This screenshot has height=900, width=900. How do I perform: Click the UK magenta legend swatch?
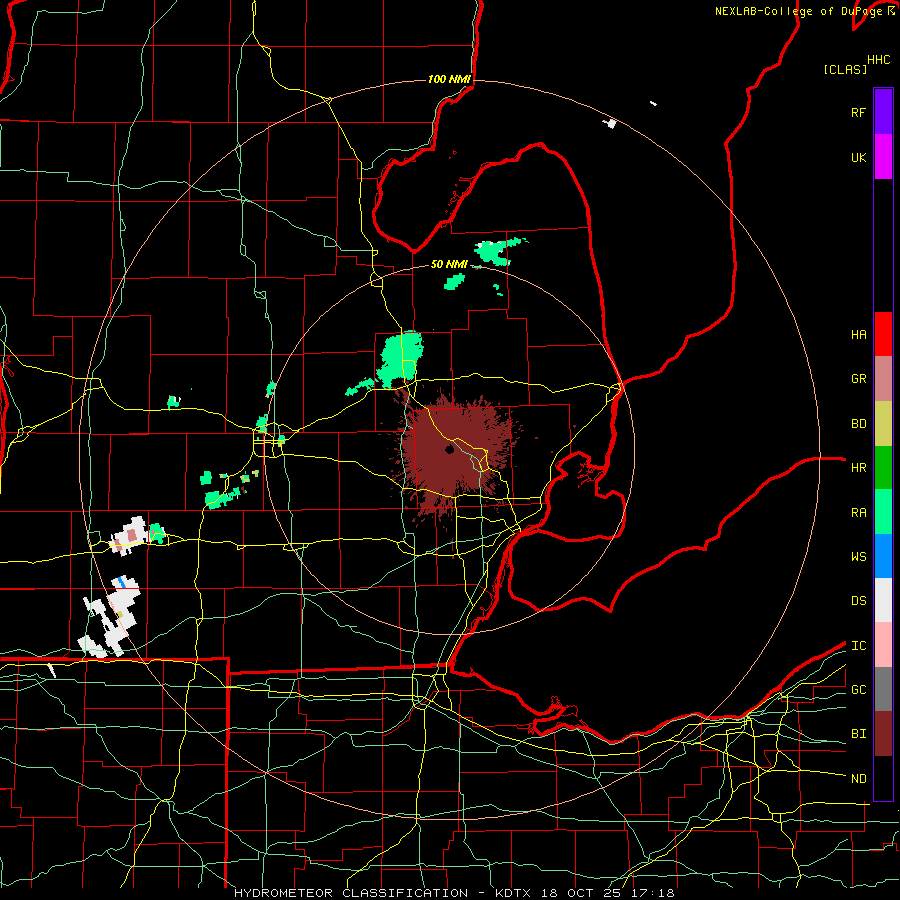tap(883, 157)
